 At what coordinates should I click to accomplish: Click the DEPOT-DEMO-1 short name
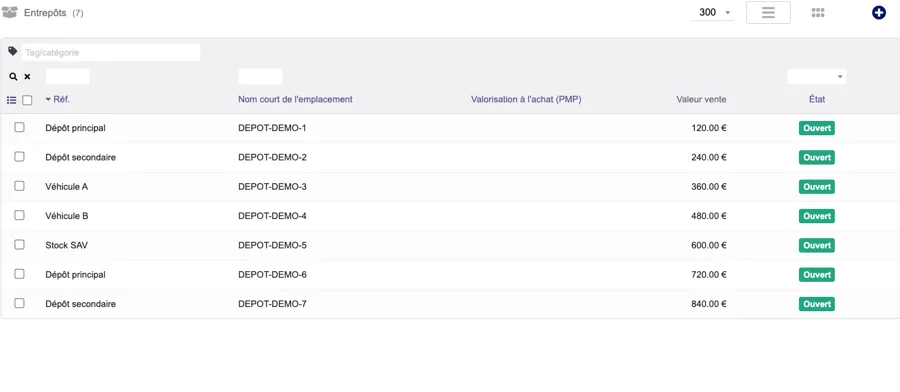pyautogui.click(x=272, y=128)
